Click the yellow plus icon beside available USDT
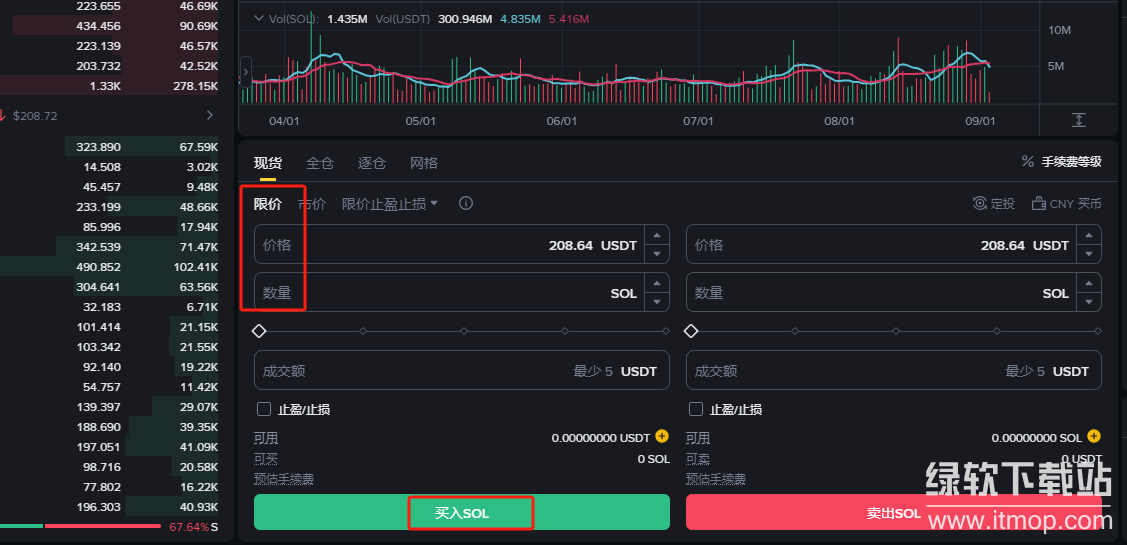 pyautogui.click(x=661, y=437)
